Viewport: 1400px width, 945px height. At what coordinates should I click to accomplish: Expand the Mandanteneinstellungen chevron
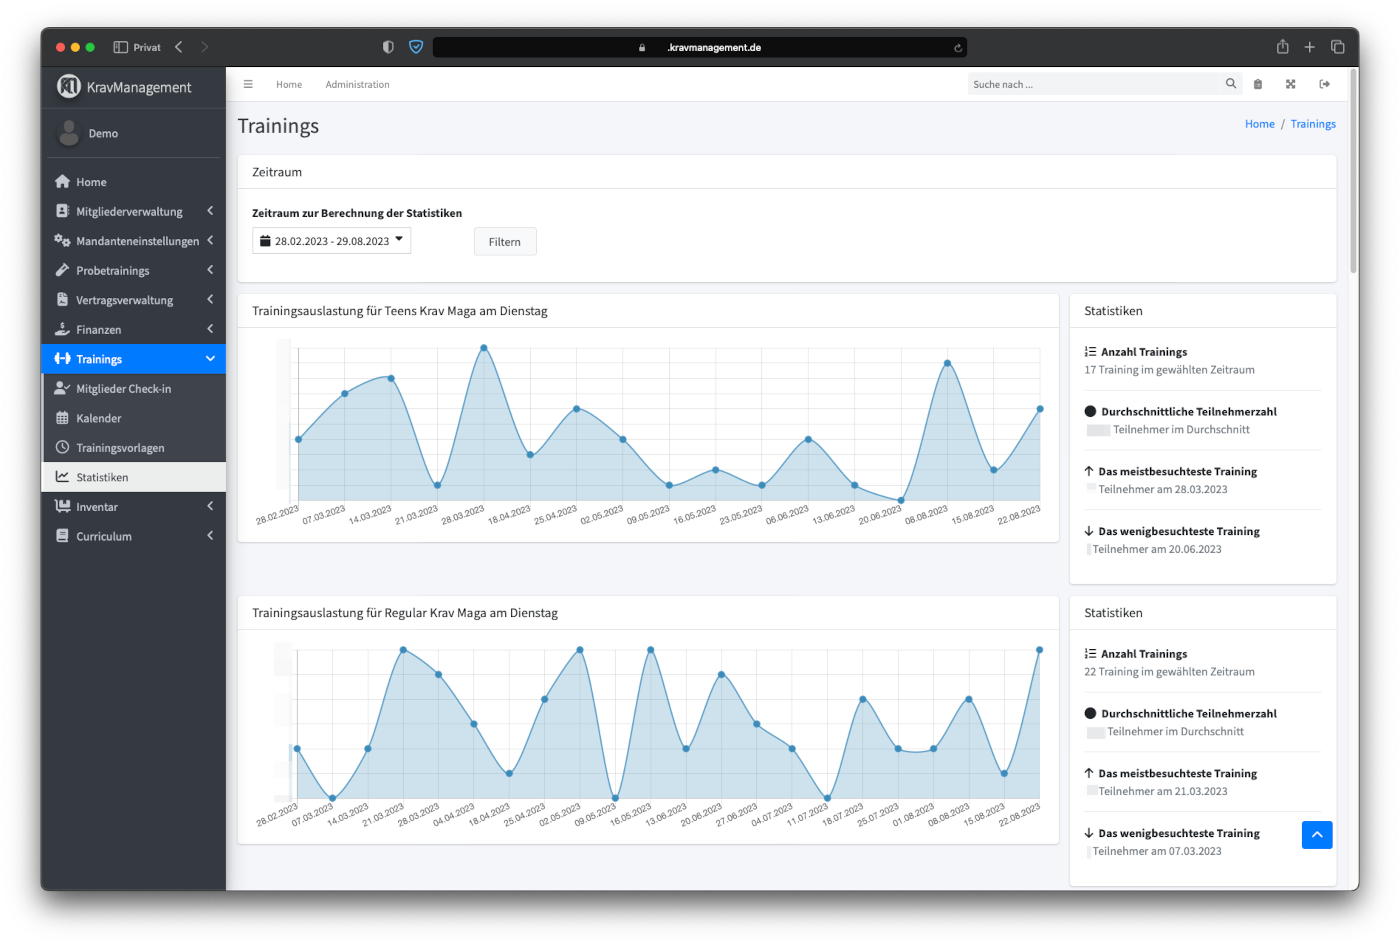coord(210,241)
